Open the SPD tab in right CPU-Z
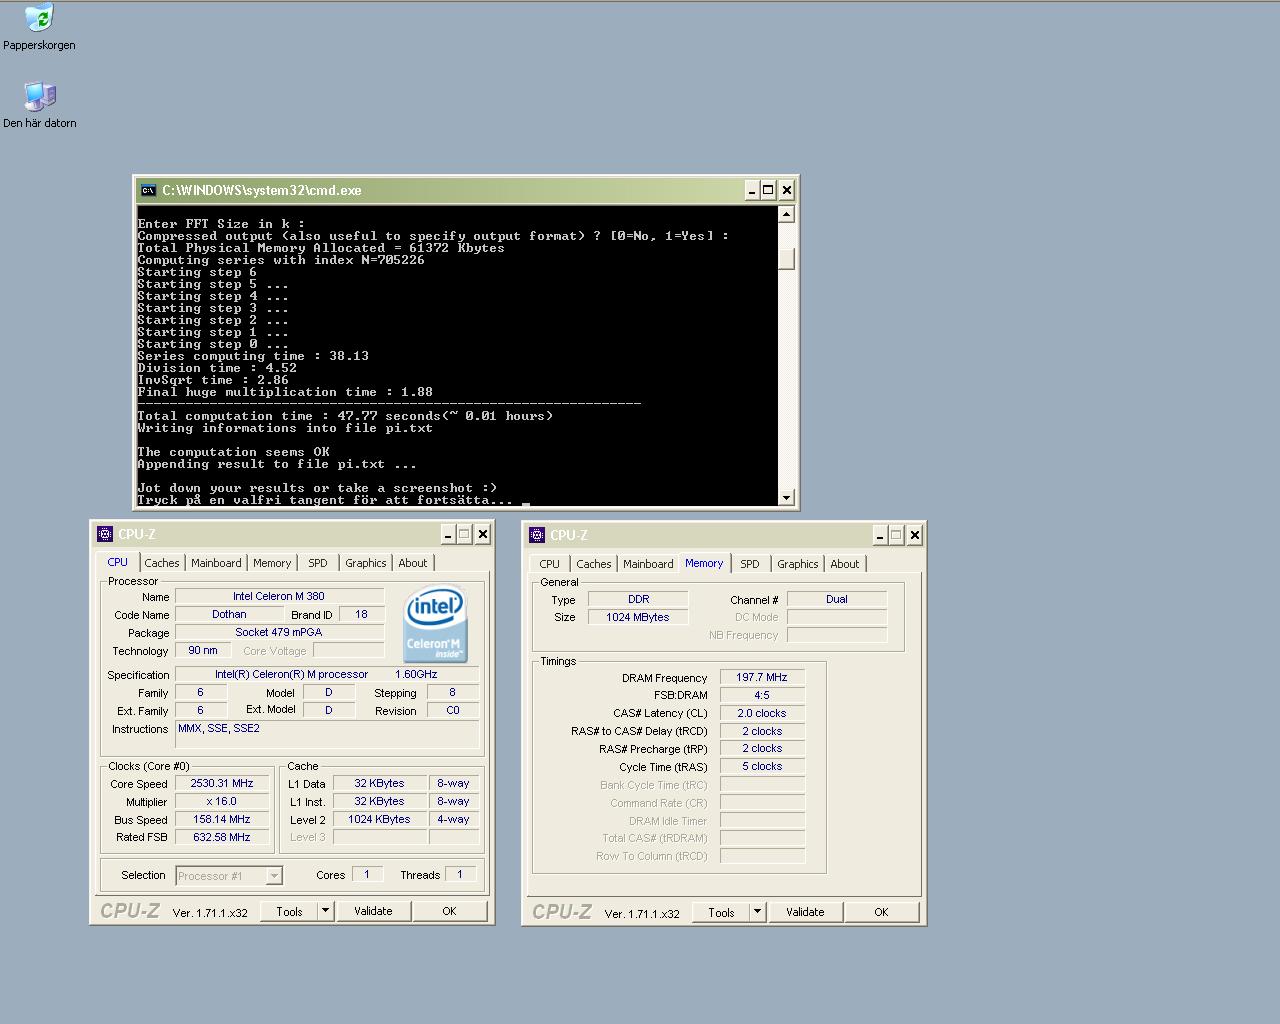The width and height of the screenshot is (1280, 1024). tap(750, 564)
